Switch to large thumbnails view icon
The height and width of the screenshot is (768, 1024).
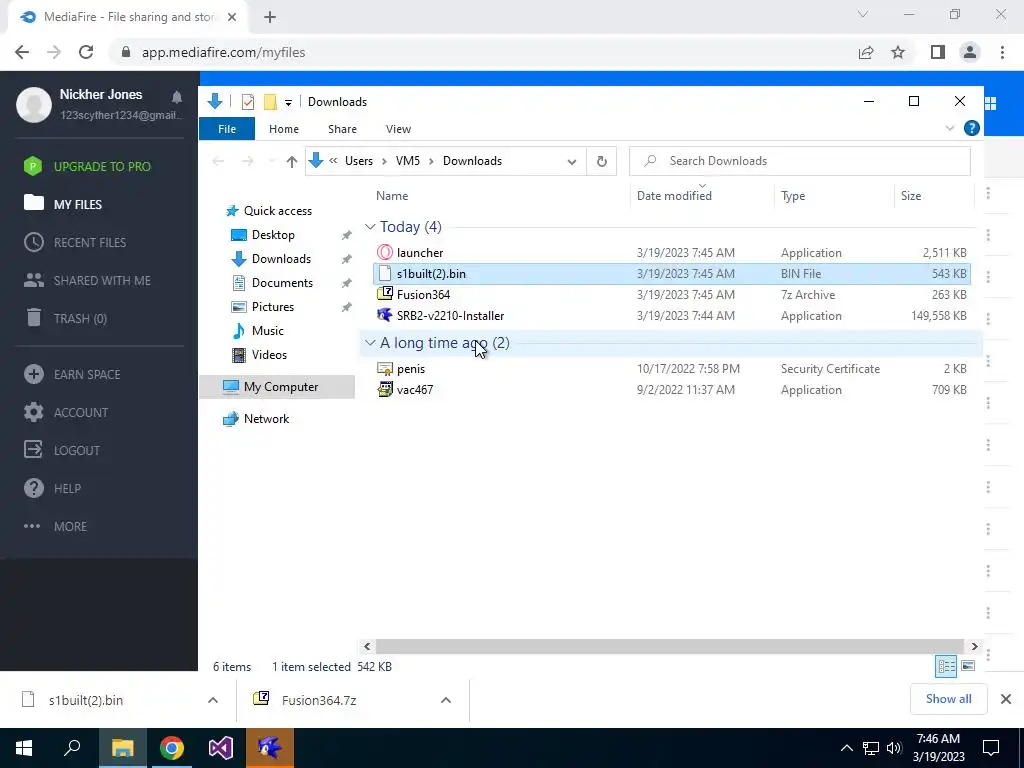pos(968,666)
